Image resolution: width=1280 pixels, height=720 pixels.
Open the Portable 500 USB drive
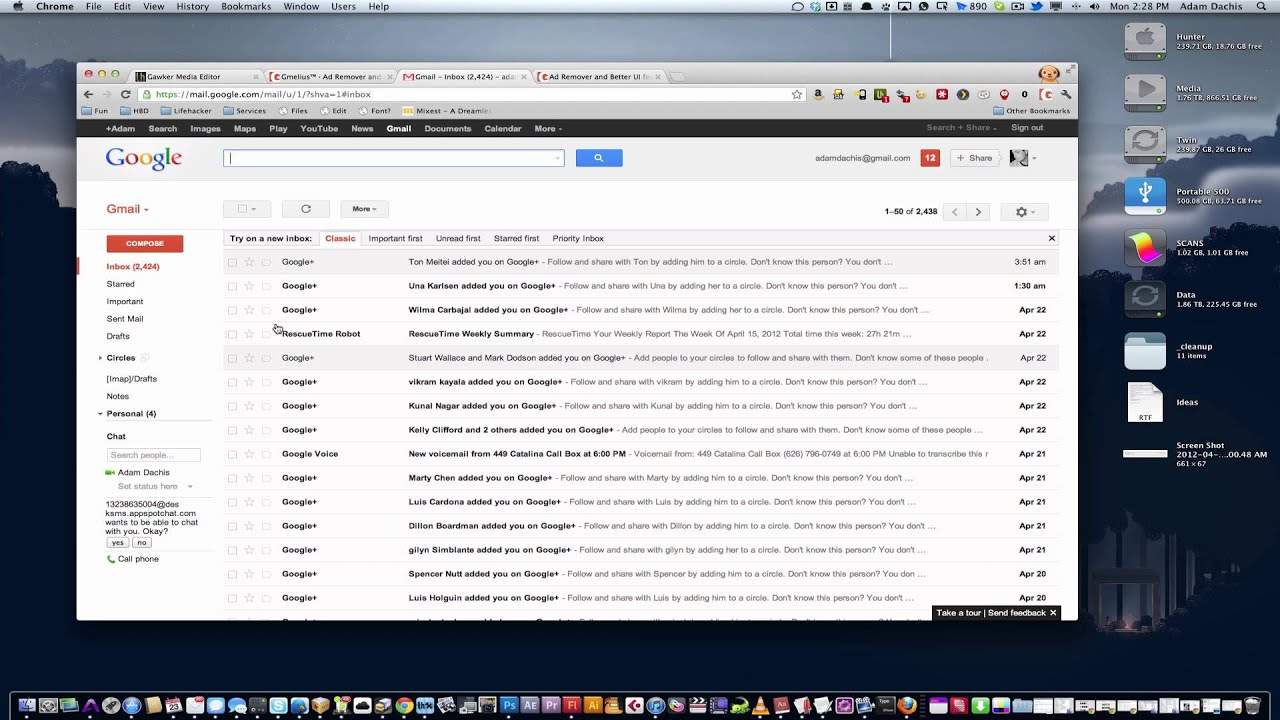pos(1145,196)
